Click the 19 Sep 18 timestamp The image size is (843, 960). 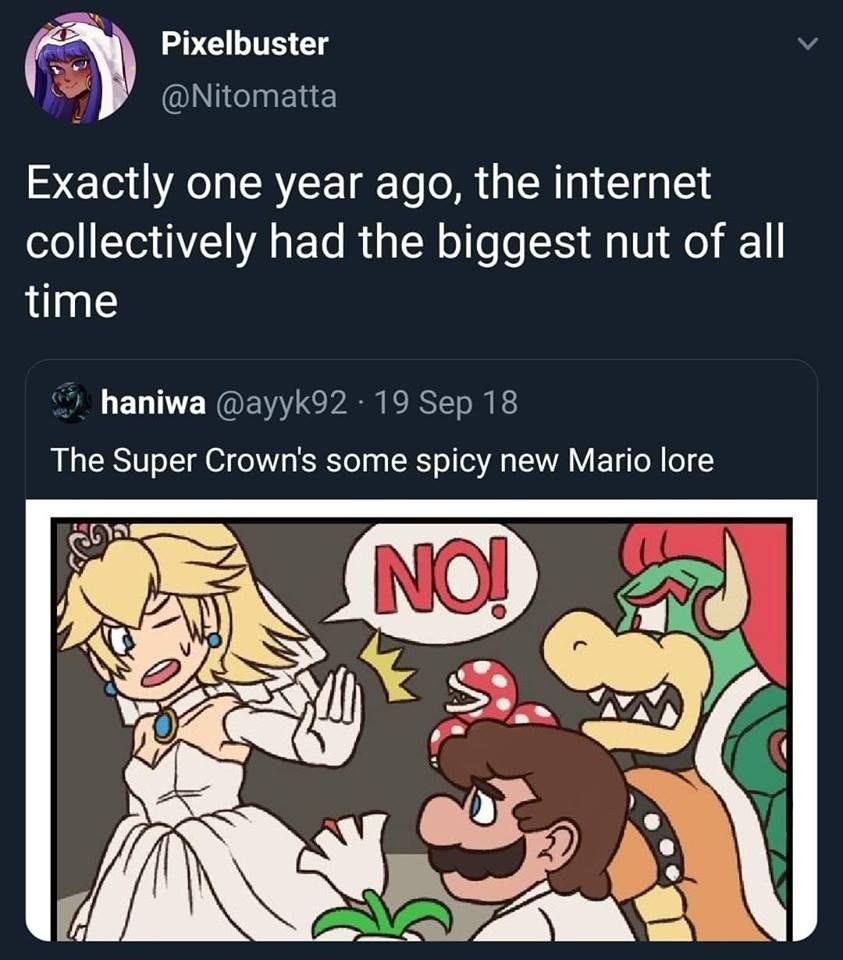445,402
